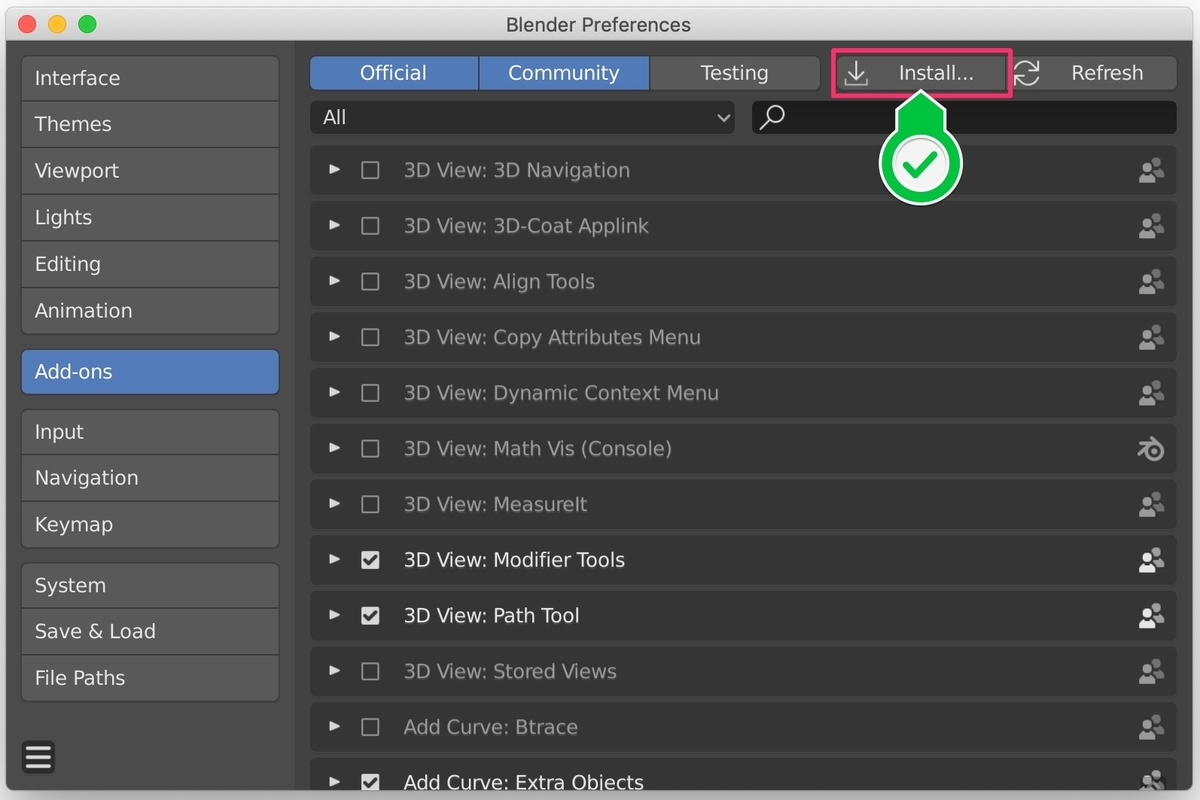This screenshot has width=1200, height=800.
Task: Enable the 3D Navigation add-on checkbox
Action: [370, 170]
